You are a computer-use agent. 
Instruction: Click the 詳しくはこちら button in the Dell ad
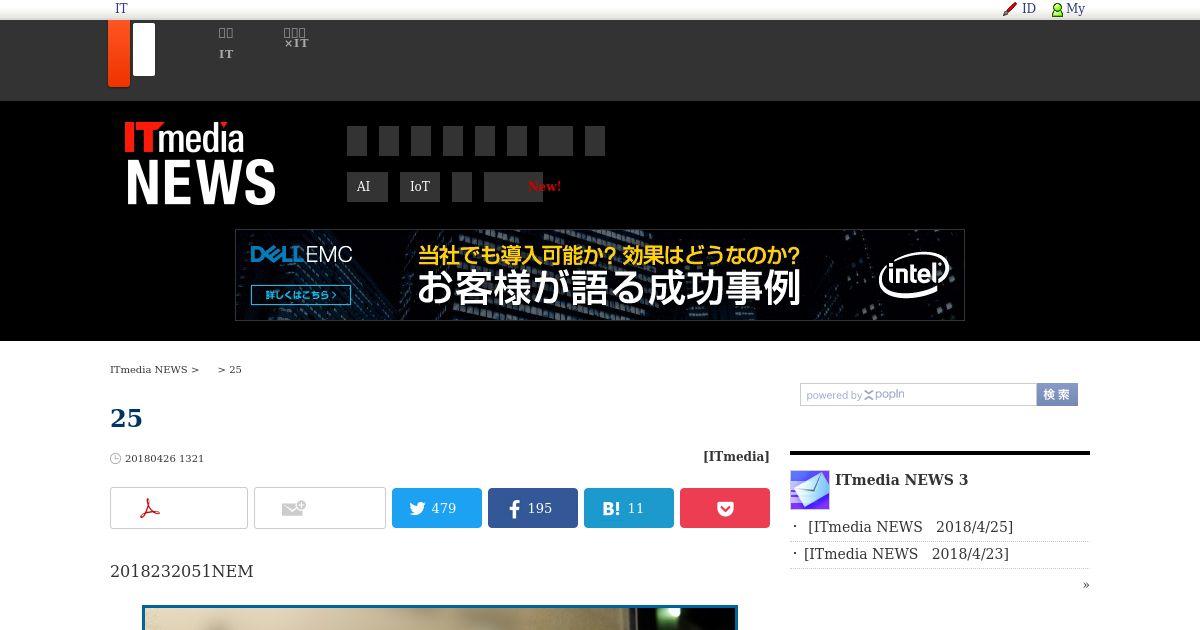click(x=301, y=295)
